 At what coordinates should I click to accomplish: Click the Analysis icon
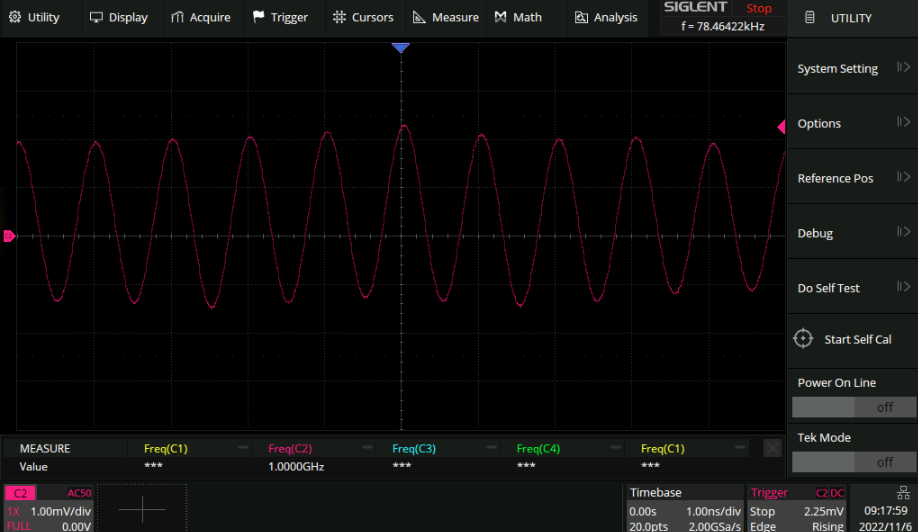pos(581,17)
